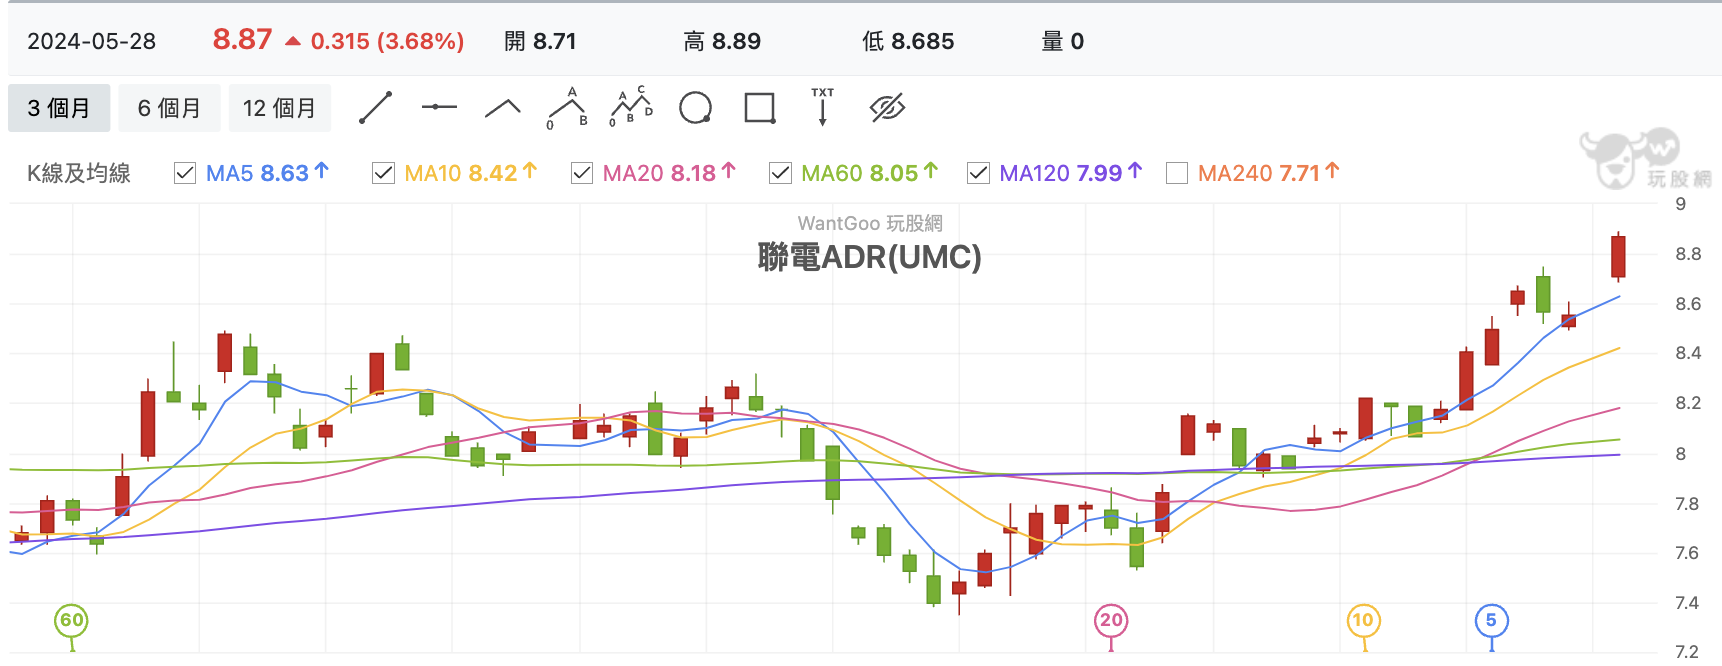Screen dimensions: 1722x666
Task: Uncheck the MA120 moving average checkbox
Action: pos(978,173)
